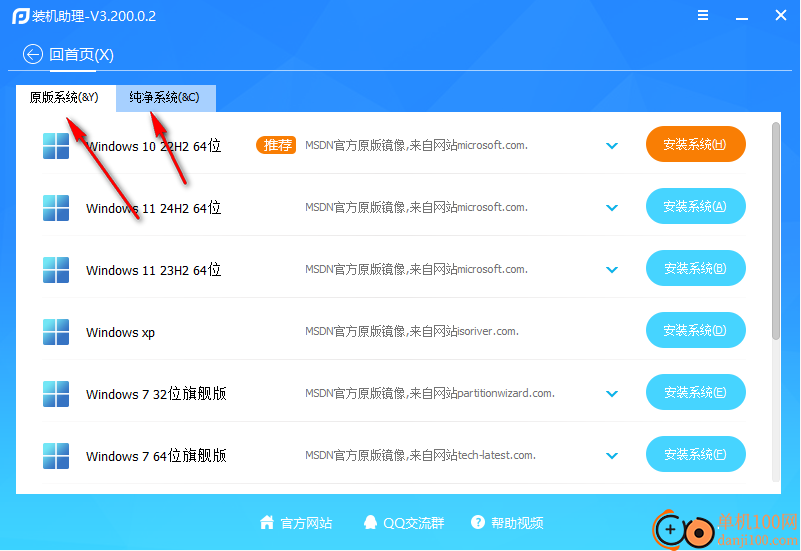Expand Windows 10 22H2 64位 details
Viewport: 801px width, 551px height.
612,146
